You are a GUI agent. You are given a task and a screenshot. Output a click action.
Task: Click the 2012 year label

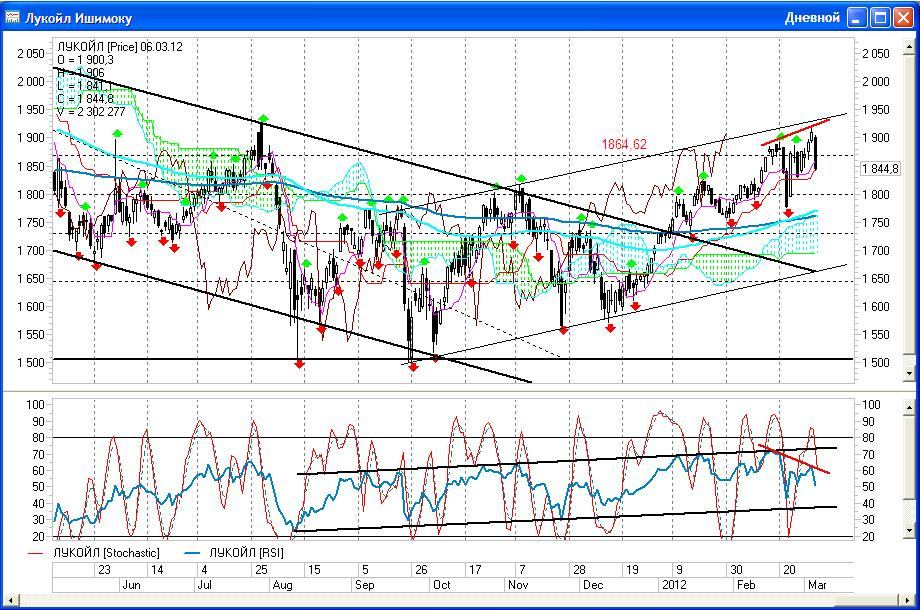click(674, 585)
